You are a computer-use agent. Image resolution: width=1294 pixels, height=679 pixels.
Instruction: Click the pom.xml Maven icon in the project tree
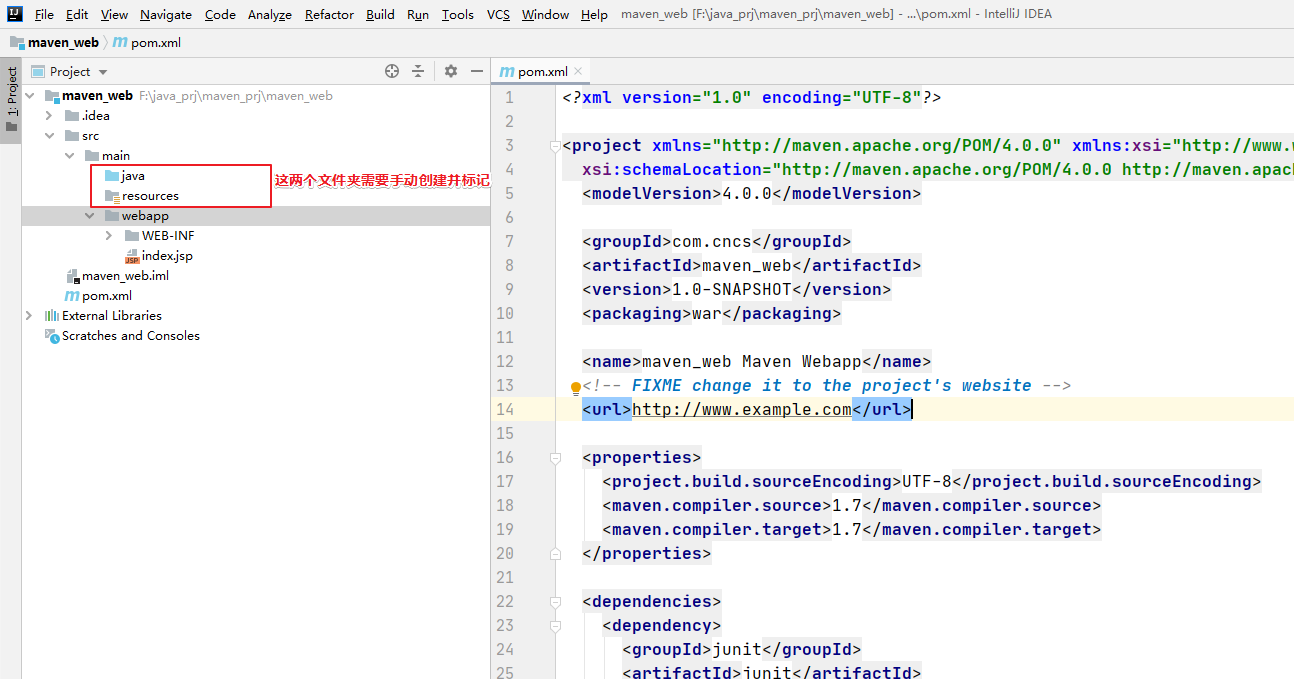[x=72, y=296]
